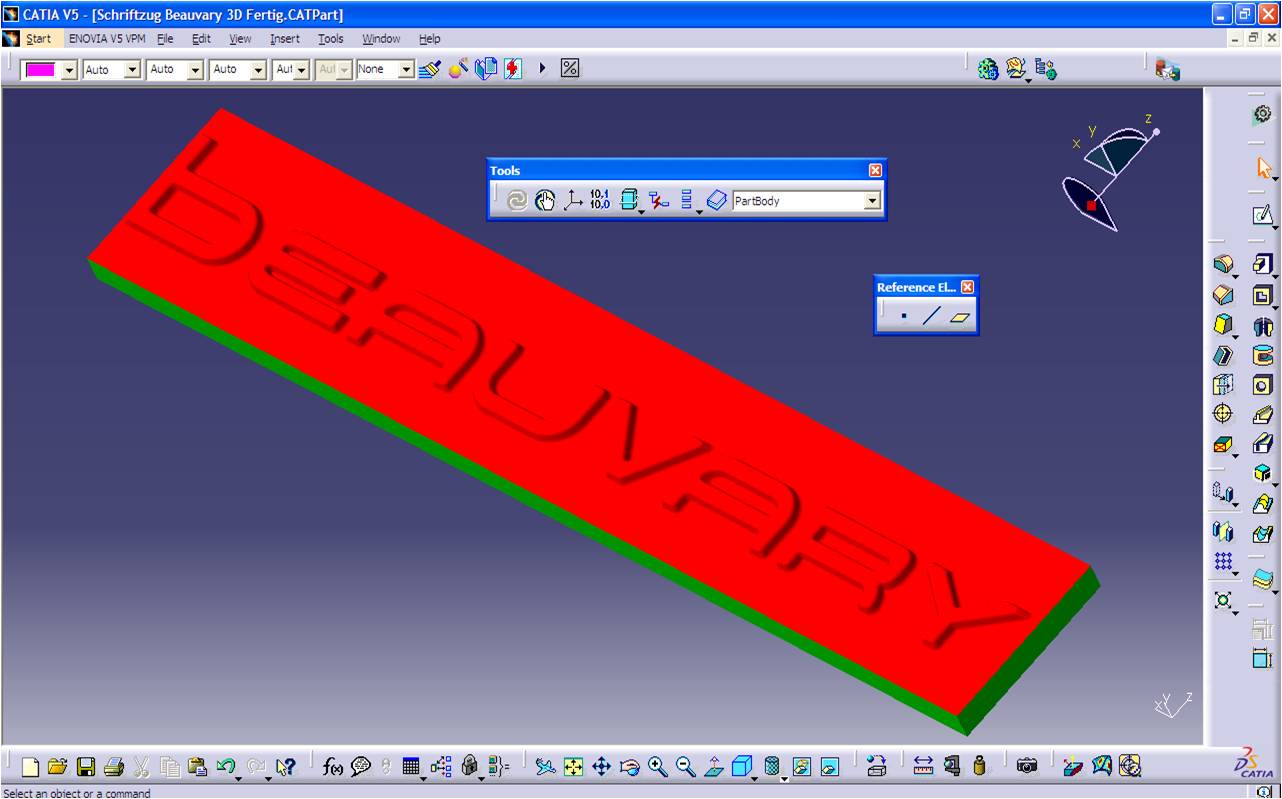The height and width of the screenshot is (799, 1282).
Task: Select the Hole tool
Action: (1262, 385)
